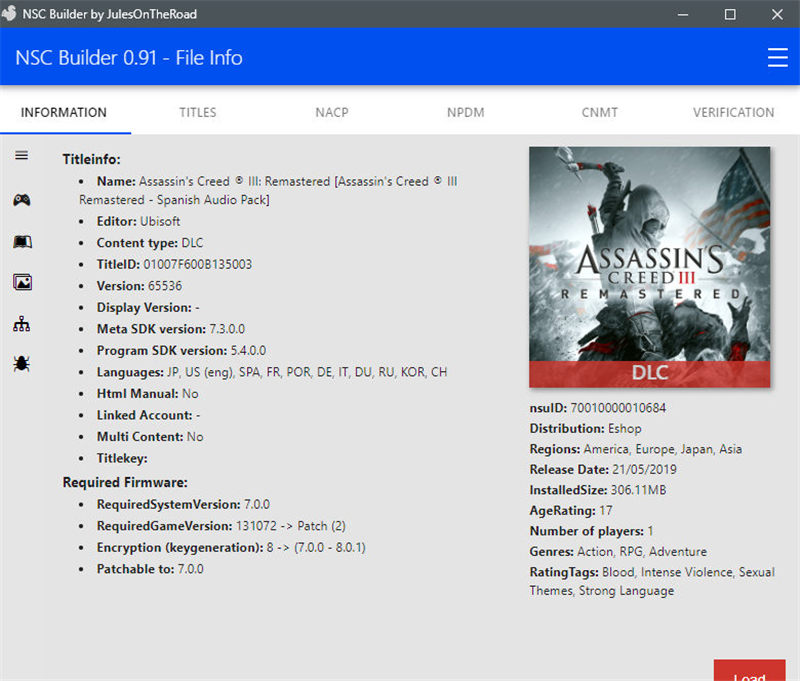Select the picture gallery sidebar icon
The height and width of the screenshot is (681, 800).
(22, 282)
